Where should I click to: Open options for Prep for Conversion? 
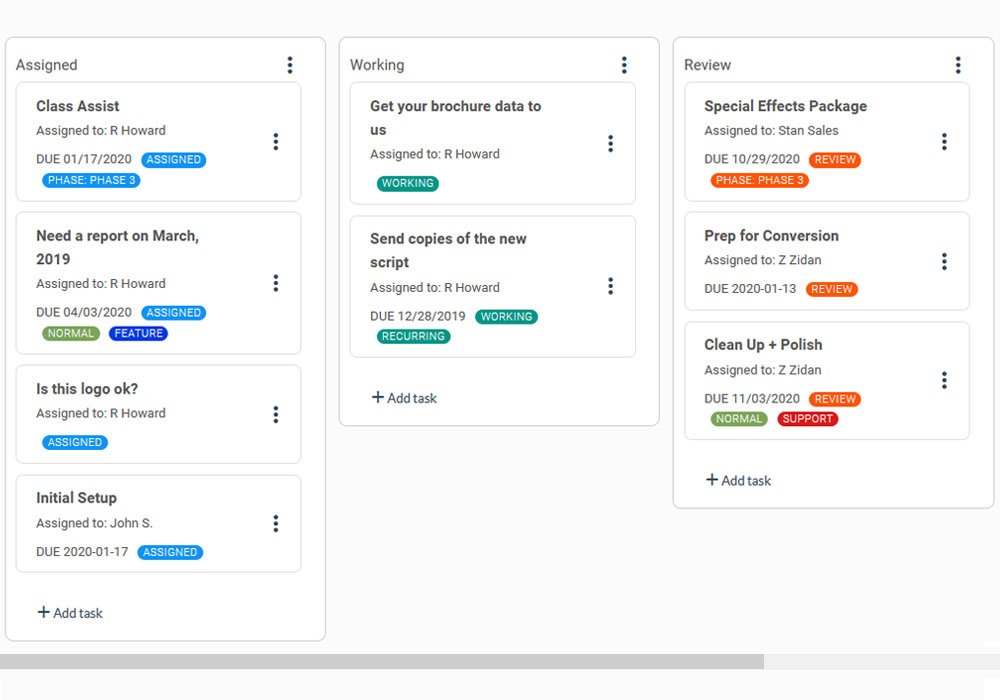[x=944, y=261]
